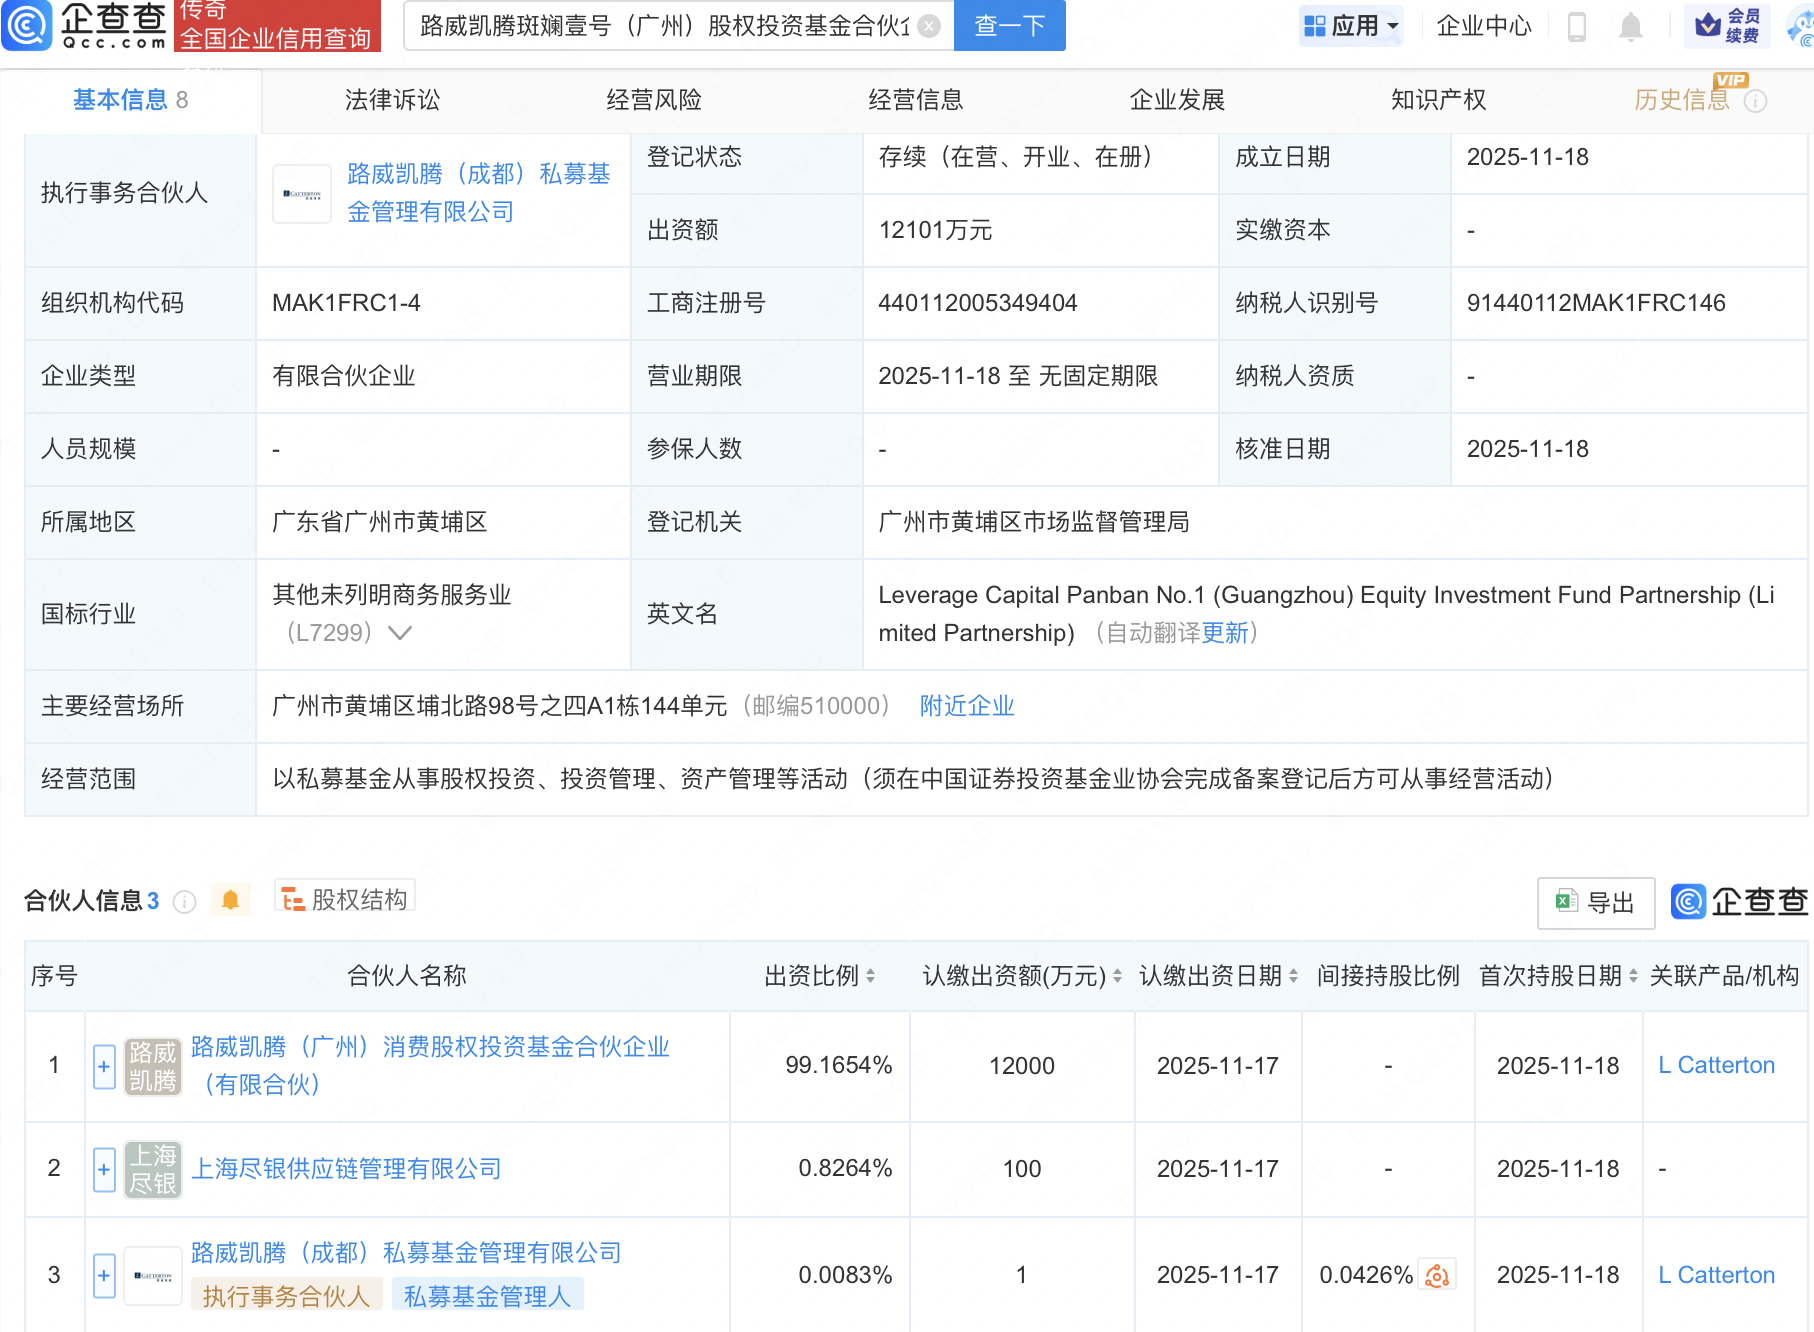
Task: Sort by 认缴出资日期 column
Action: 1293,976
